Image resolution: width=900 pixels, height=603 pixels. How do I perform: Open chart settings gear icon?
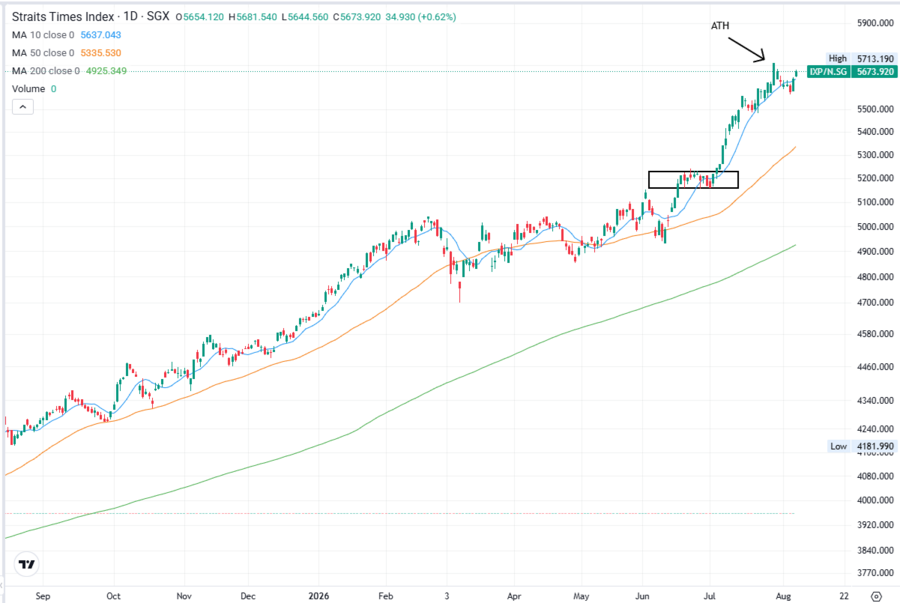coord(876,596)
